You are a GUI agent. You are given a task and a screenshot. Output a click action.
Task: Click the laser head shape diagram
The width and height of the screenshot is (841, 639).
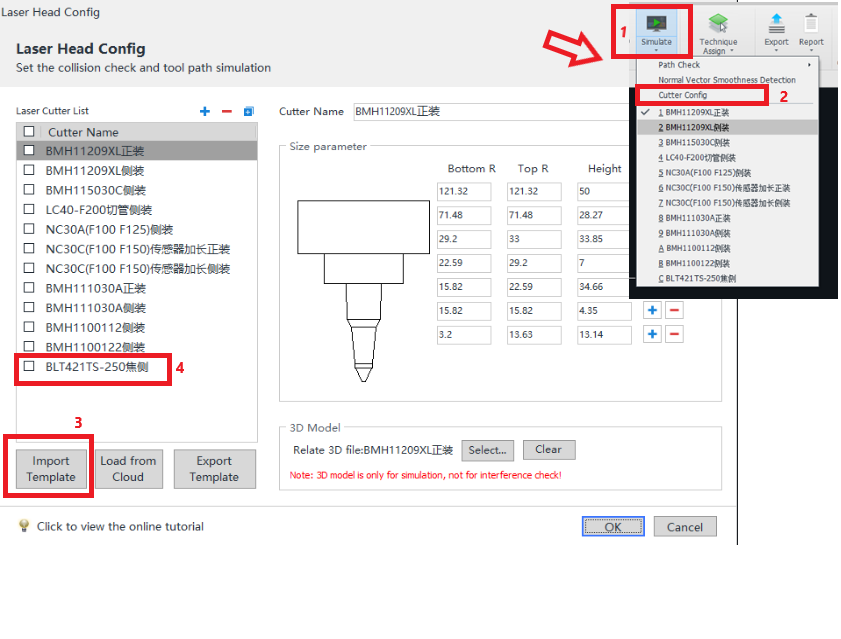click(x=364, y=291)
